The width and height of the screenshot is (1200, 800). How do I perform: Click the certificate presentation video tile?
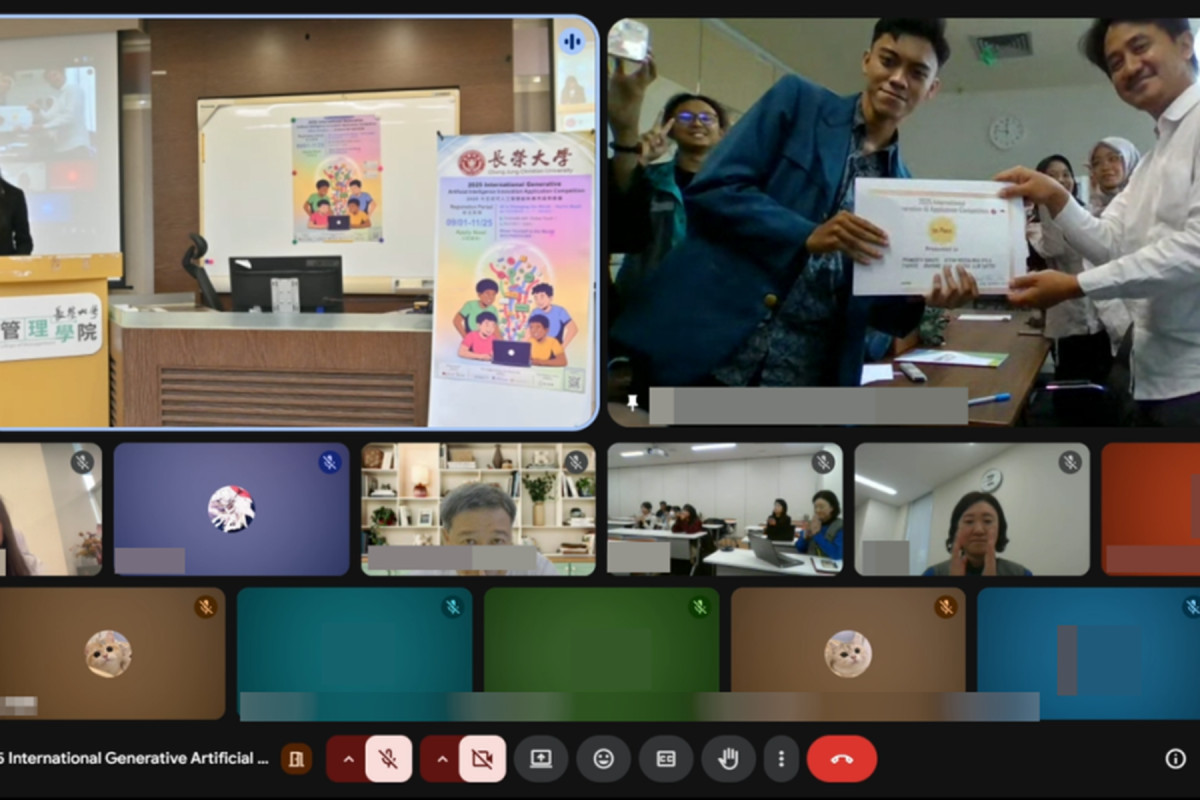point(903,220)
